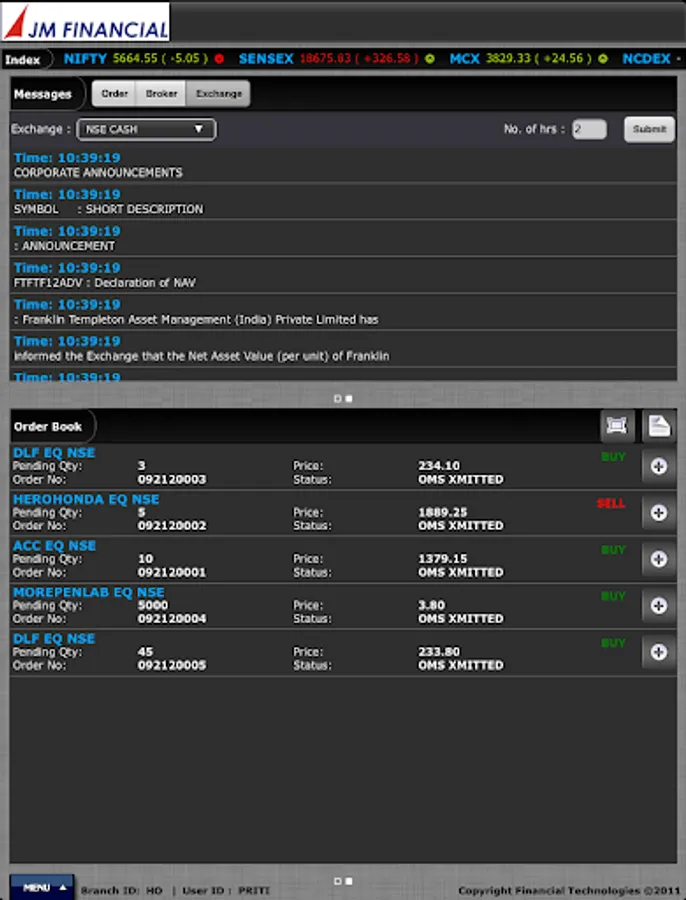This screenshot has height=900, width=686.
Task: Expand the DLF order 092120003 plus icon
Action: click(x=658, y=466)
